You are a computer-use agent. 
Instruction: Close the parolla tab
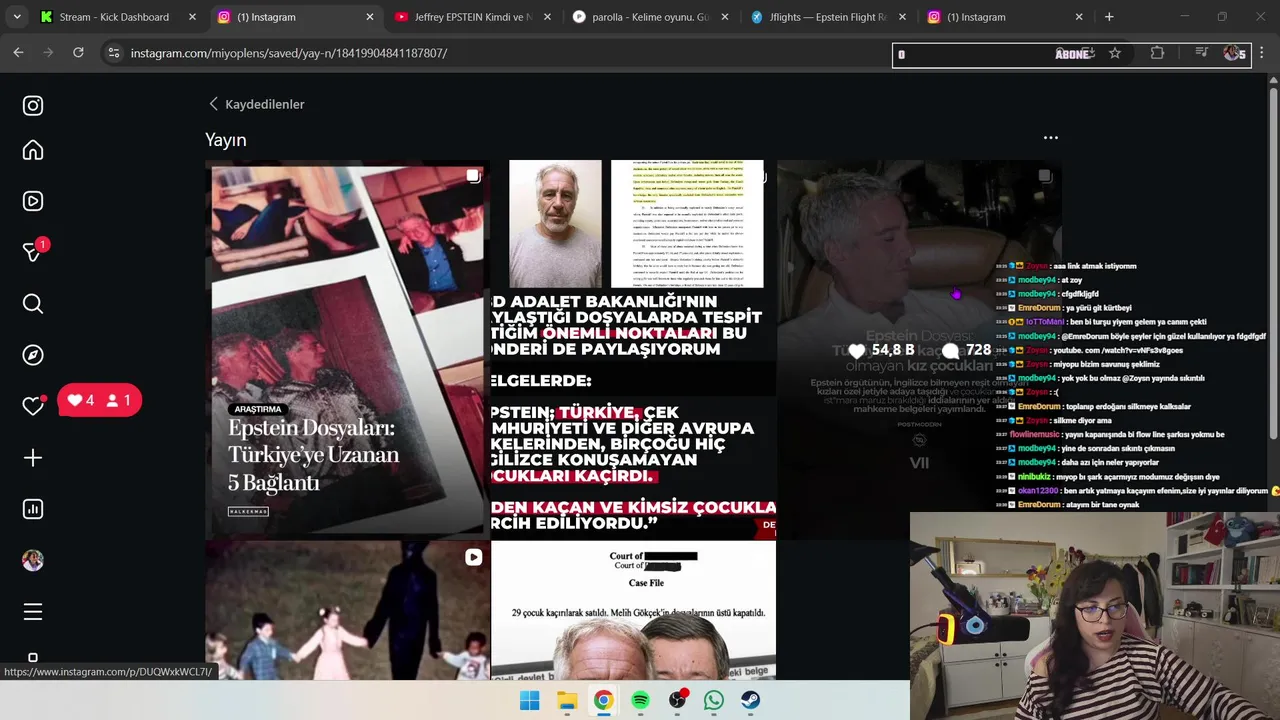click(725, 17)
